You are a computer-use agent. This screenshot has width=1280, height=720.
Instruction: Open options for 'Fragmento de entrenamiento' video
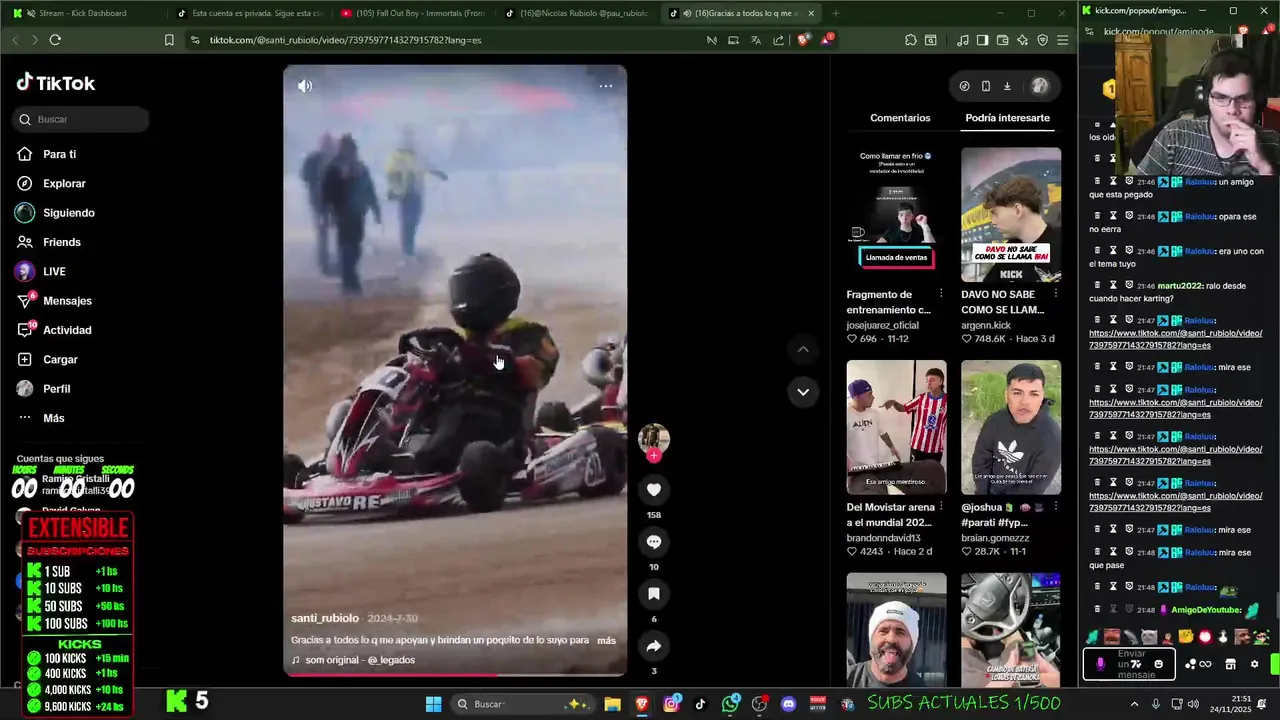coord(940,294)
